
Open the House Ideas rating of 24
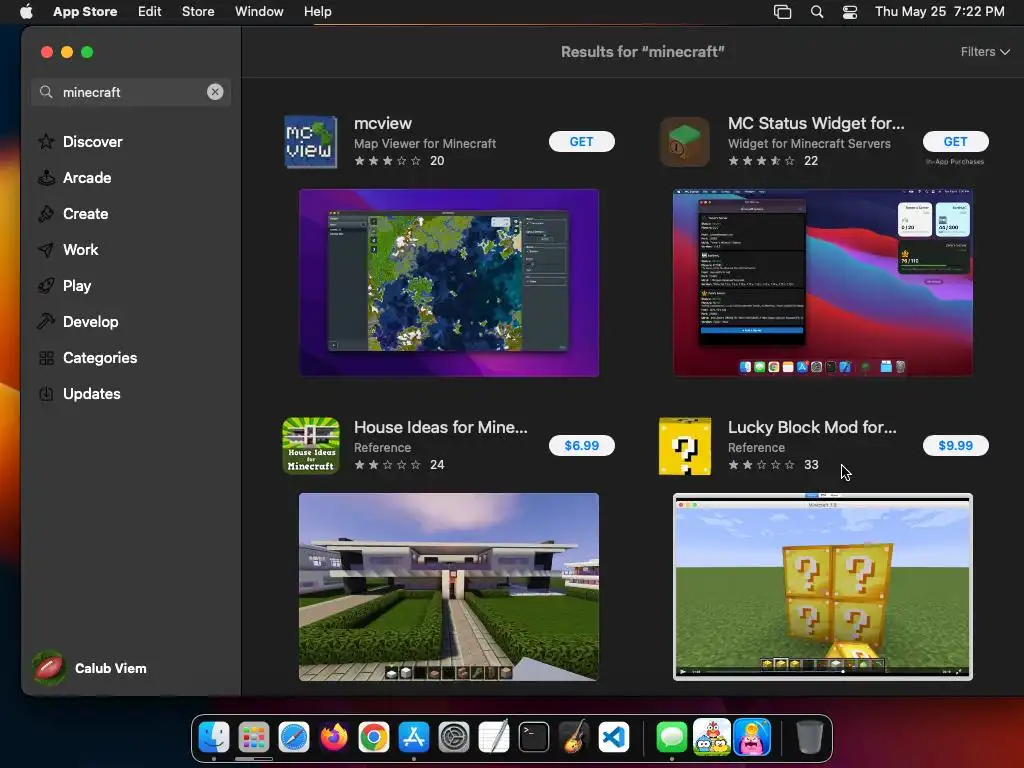tap(399, 464)
